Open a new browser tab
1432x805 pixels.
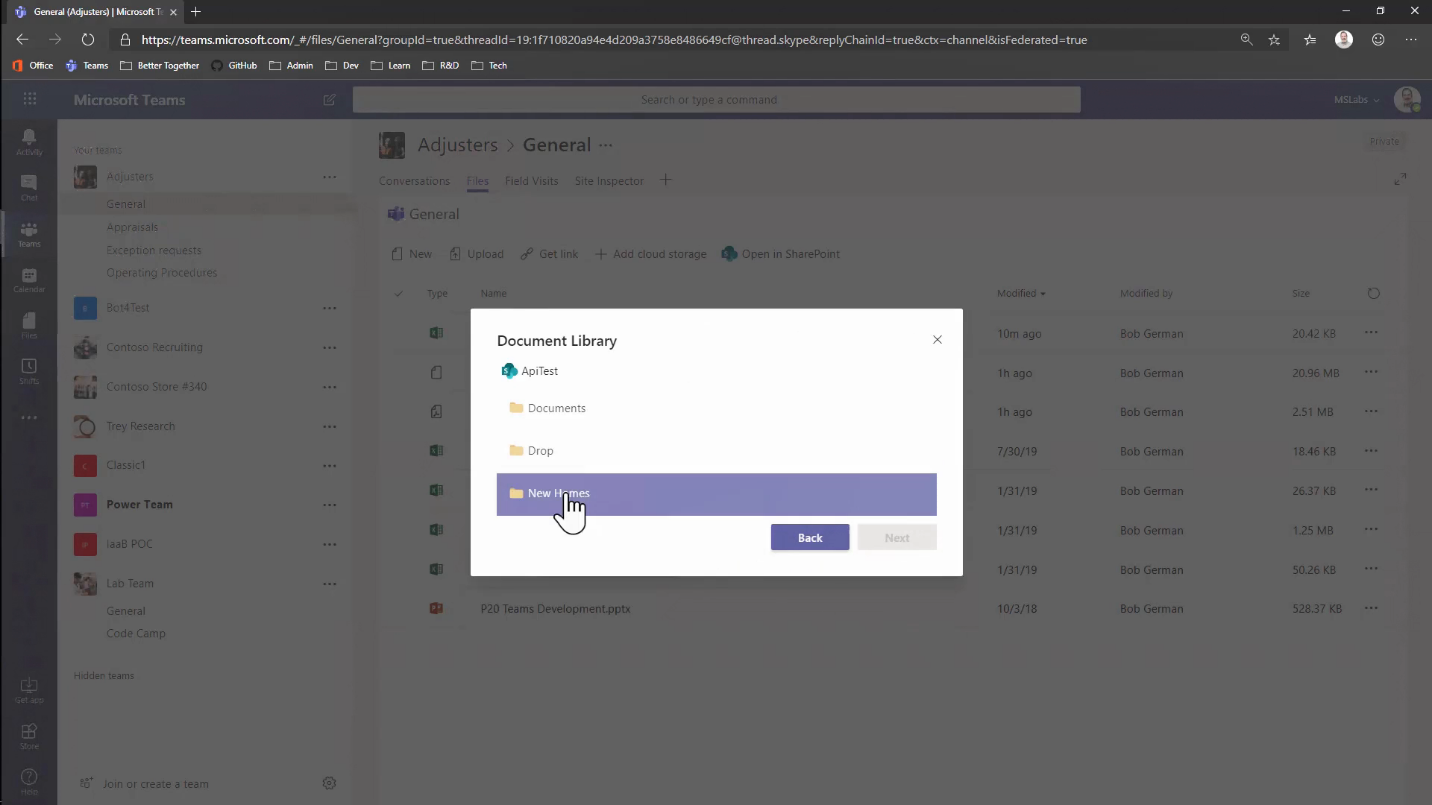196,11
